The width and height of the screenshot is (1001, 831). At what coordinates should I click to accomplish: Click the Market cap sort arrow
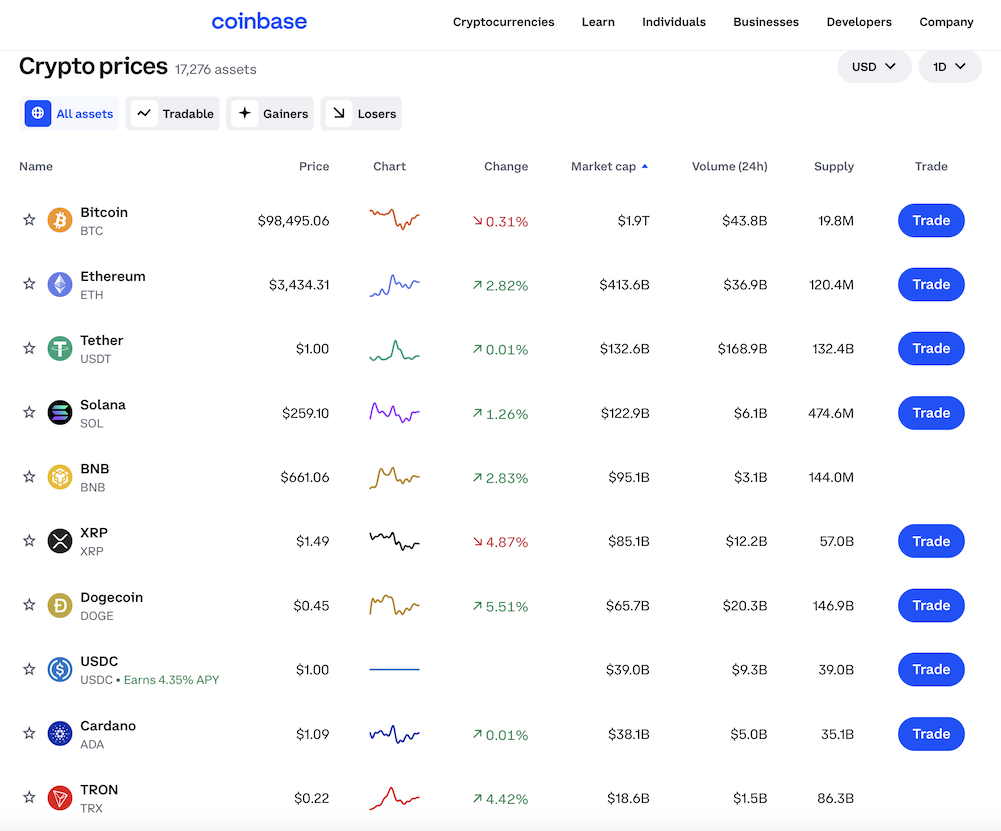[645, 166]
